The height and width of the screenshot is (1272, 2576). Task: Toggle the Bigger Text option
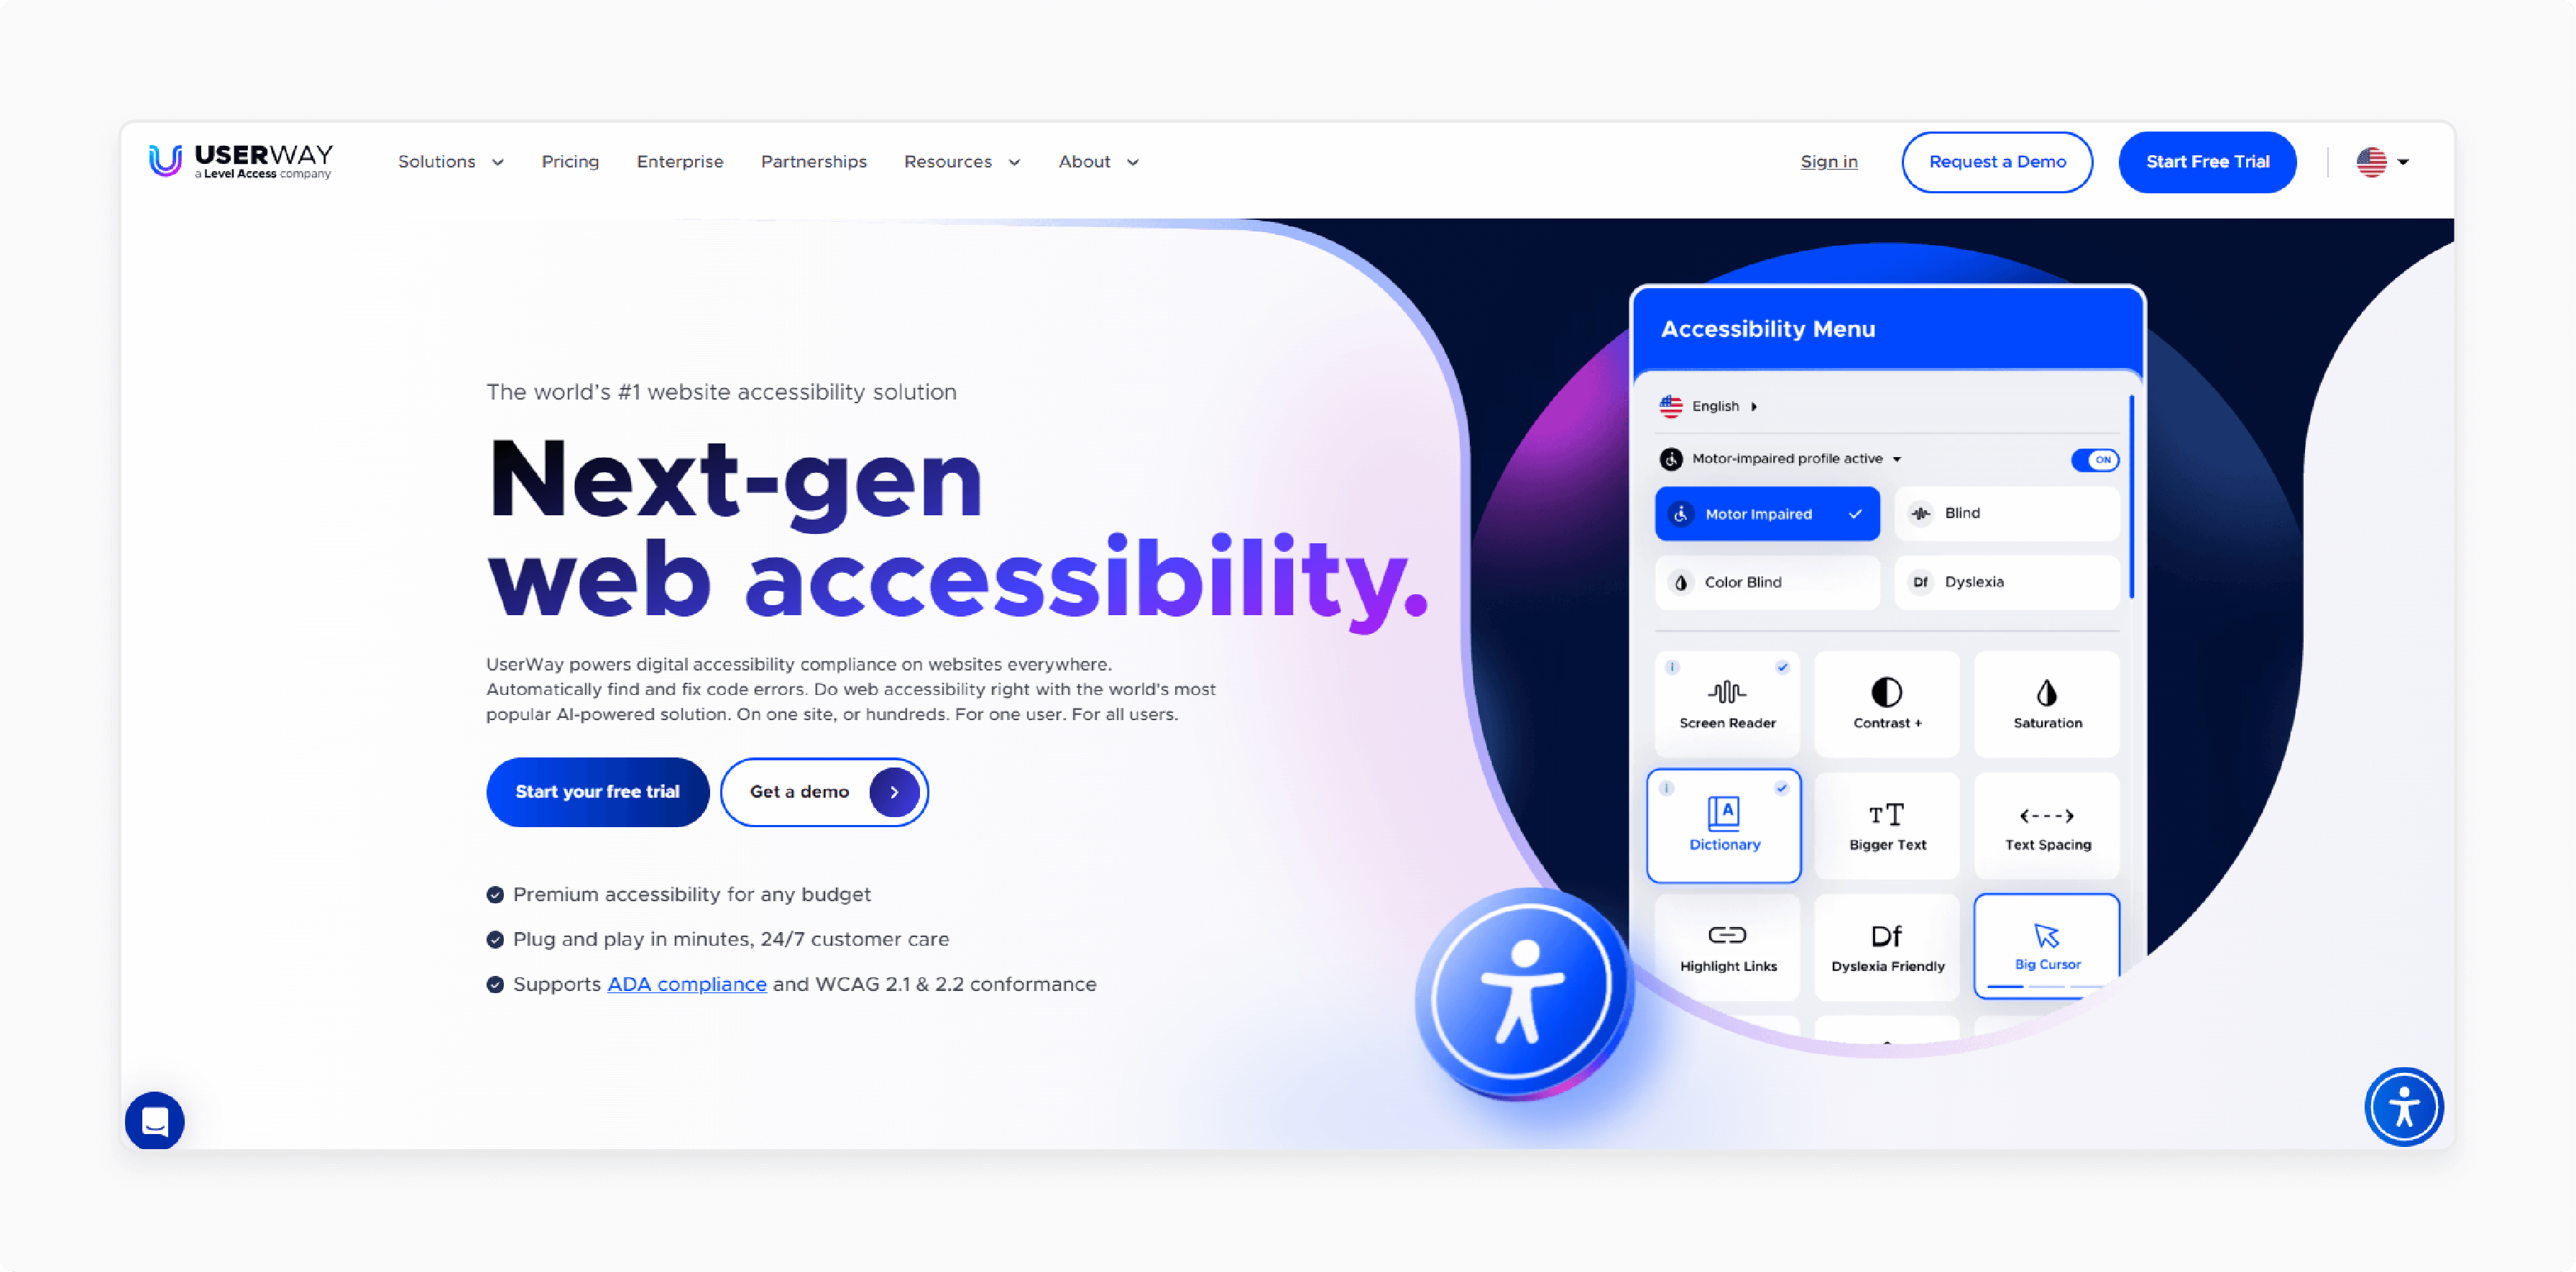click(x=1886, y=820)
